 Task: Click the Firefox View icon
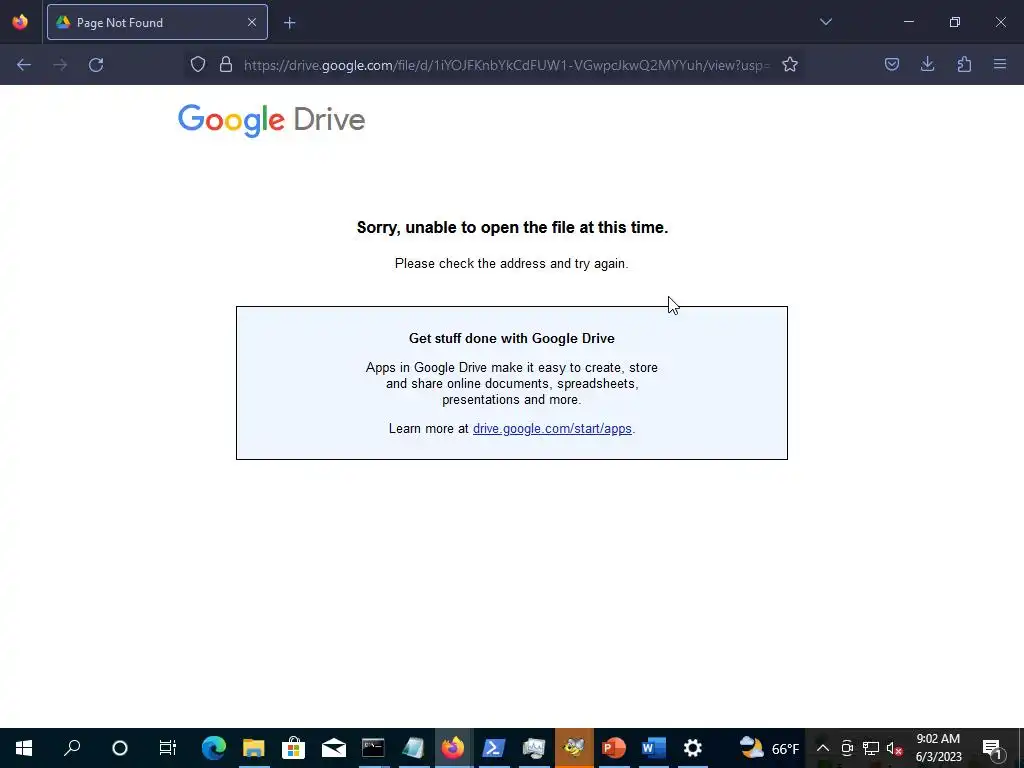point(20,22)
